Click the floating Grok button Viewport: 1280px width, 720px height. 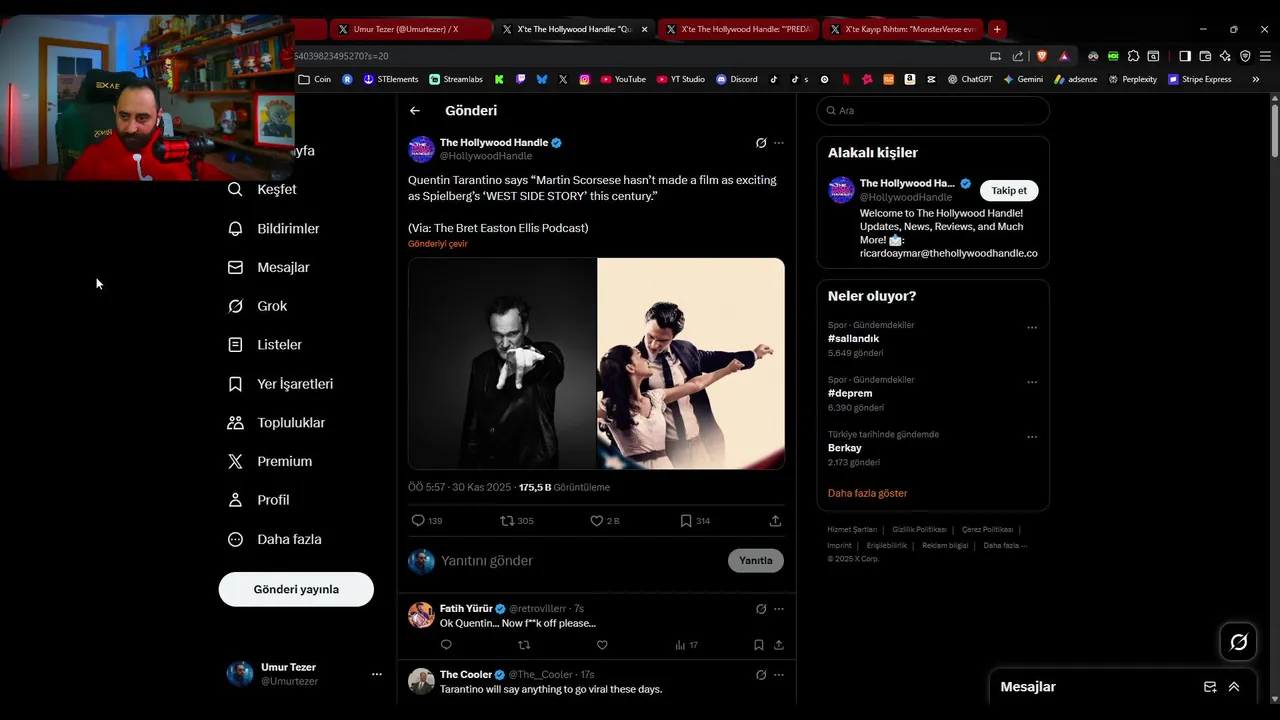coord(1238,642)
